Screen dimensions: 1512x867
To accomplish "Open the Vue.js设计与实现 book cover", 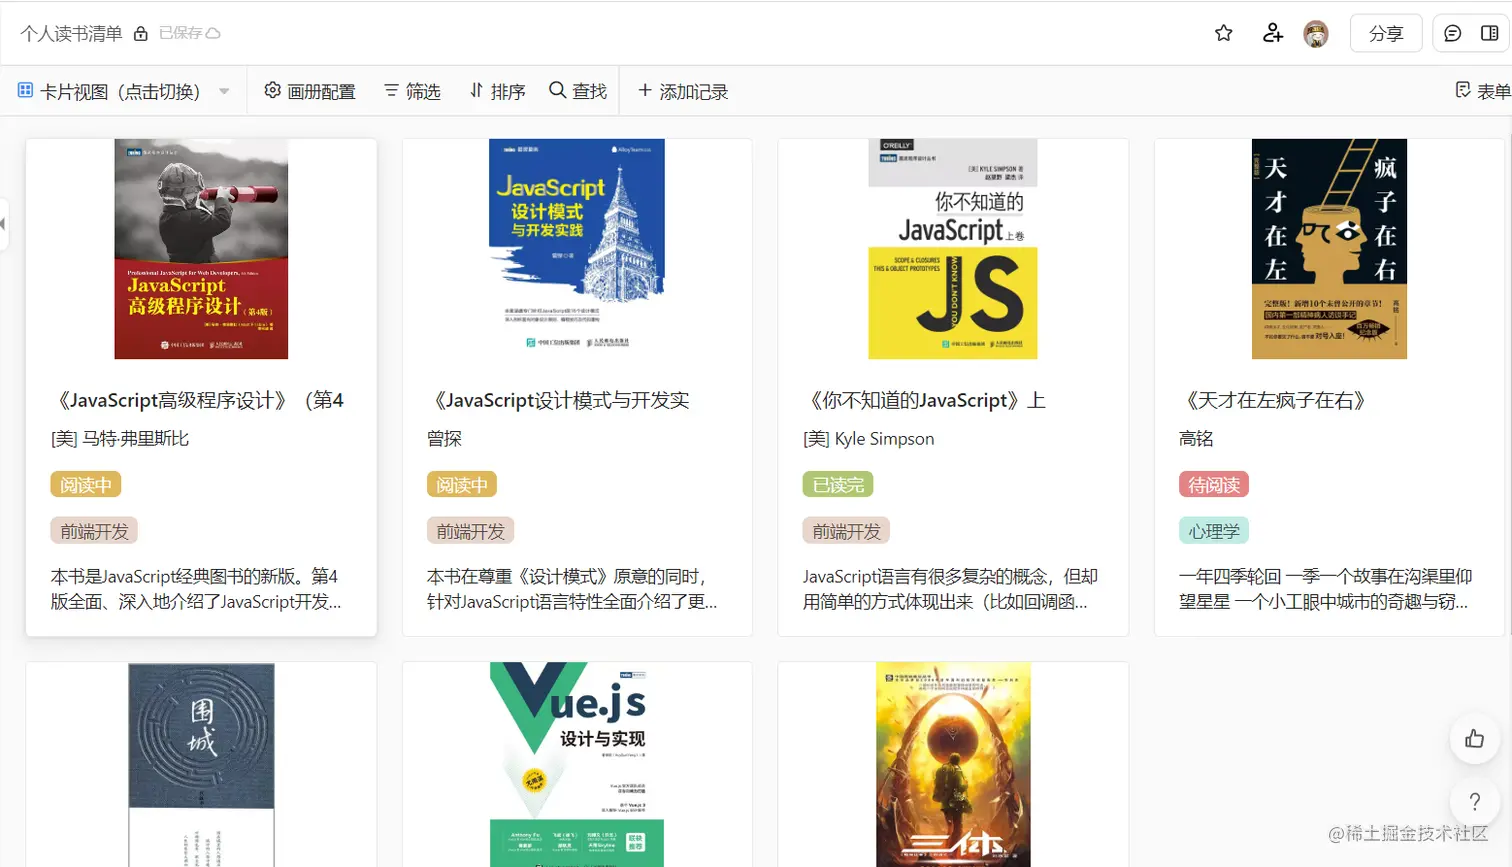I will pyautogui.click(x=577, y=765).
